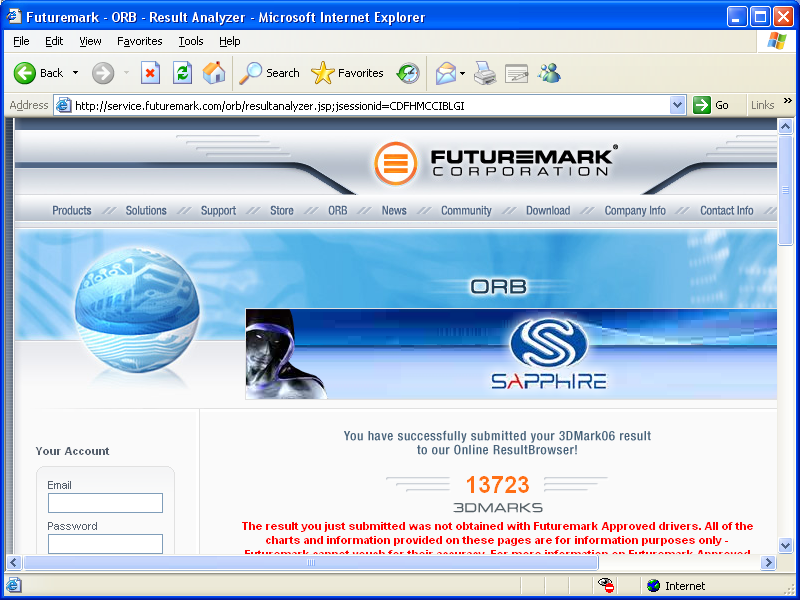Click the Links toolbar label
The height and width of the screenshot is (600, 800).
762,105
